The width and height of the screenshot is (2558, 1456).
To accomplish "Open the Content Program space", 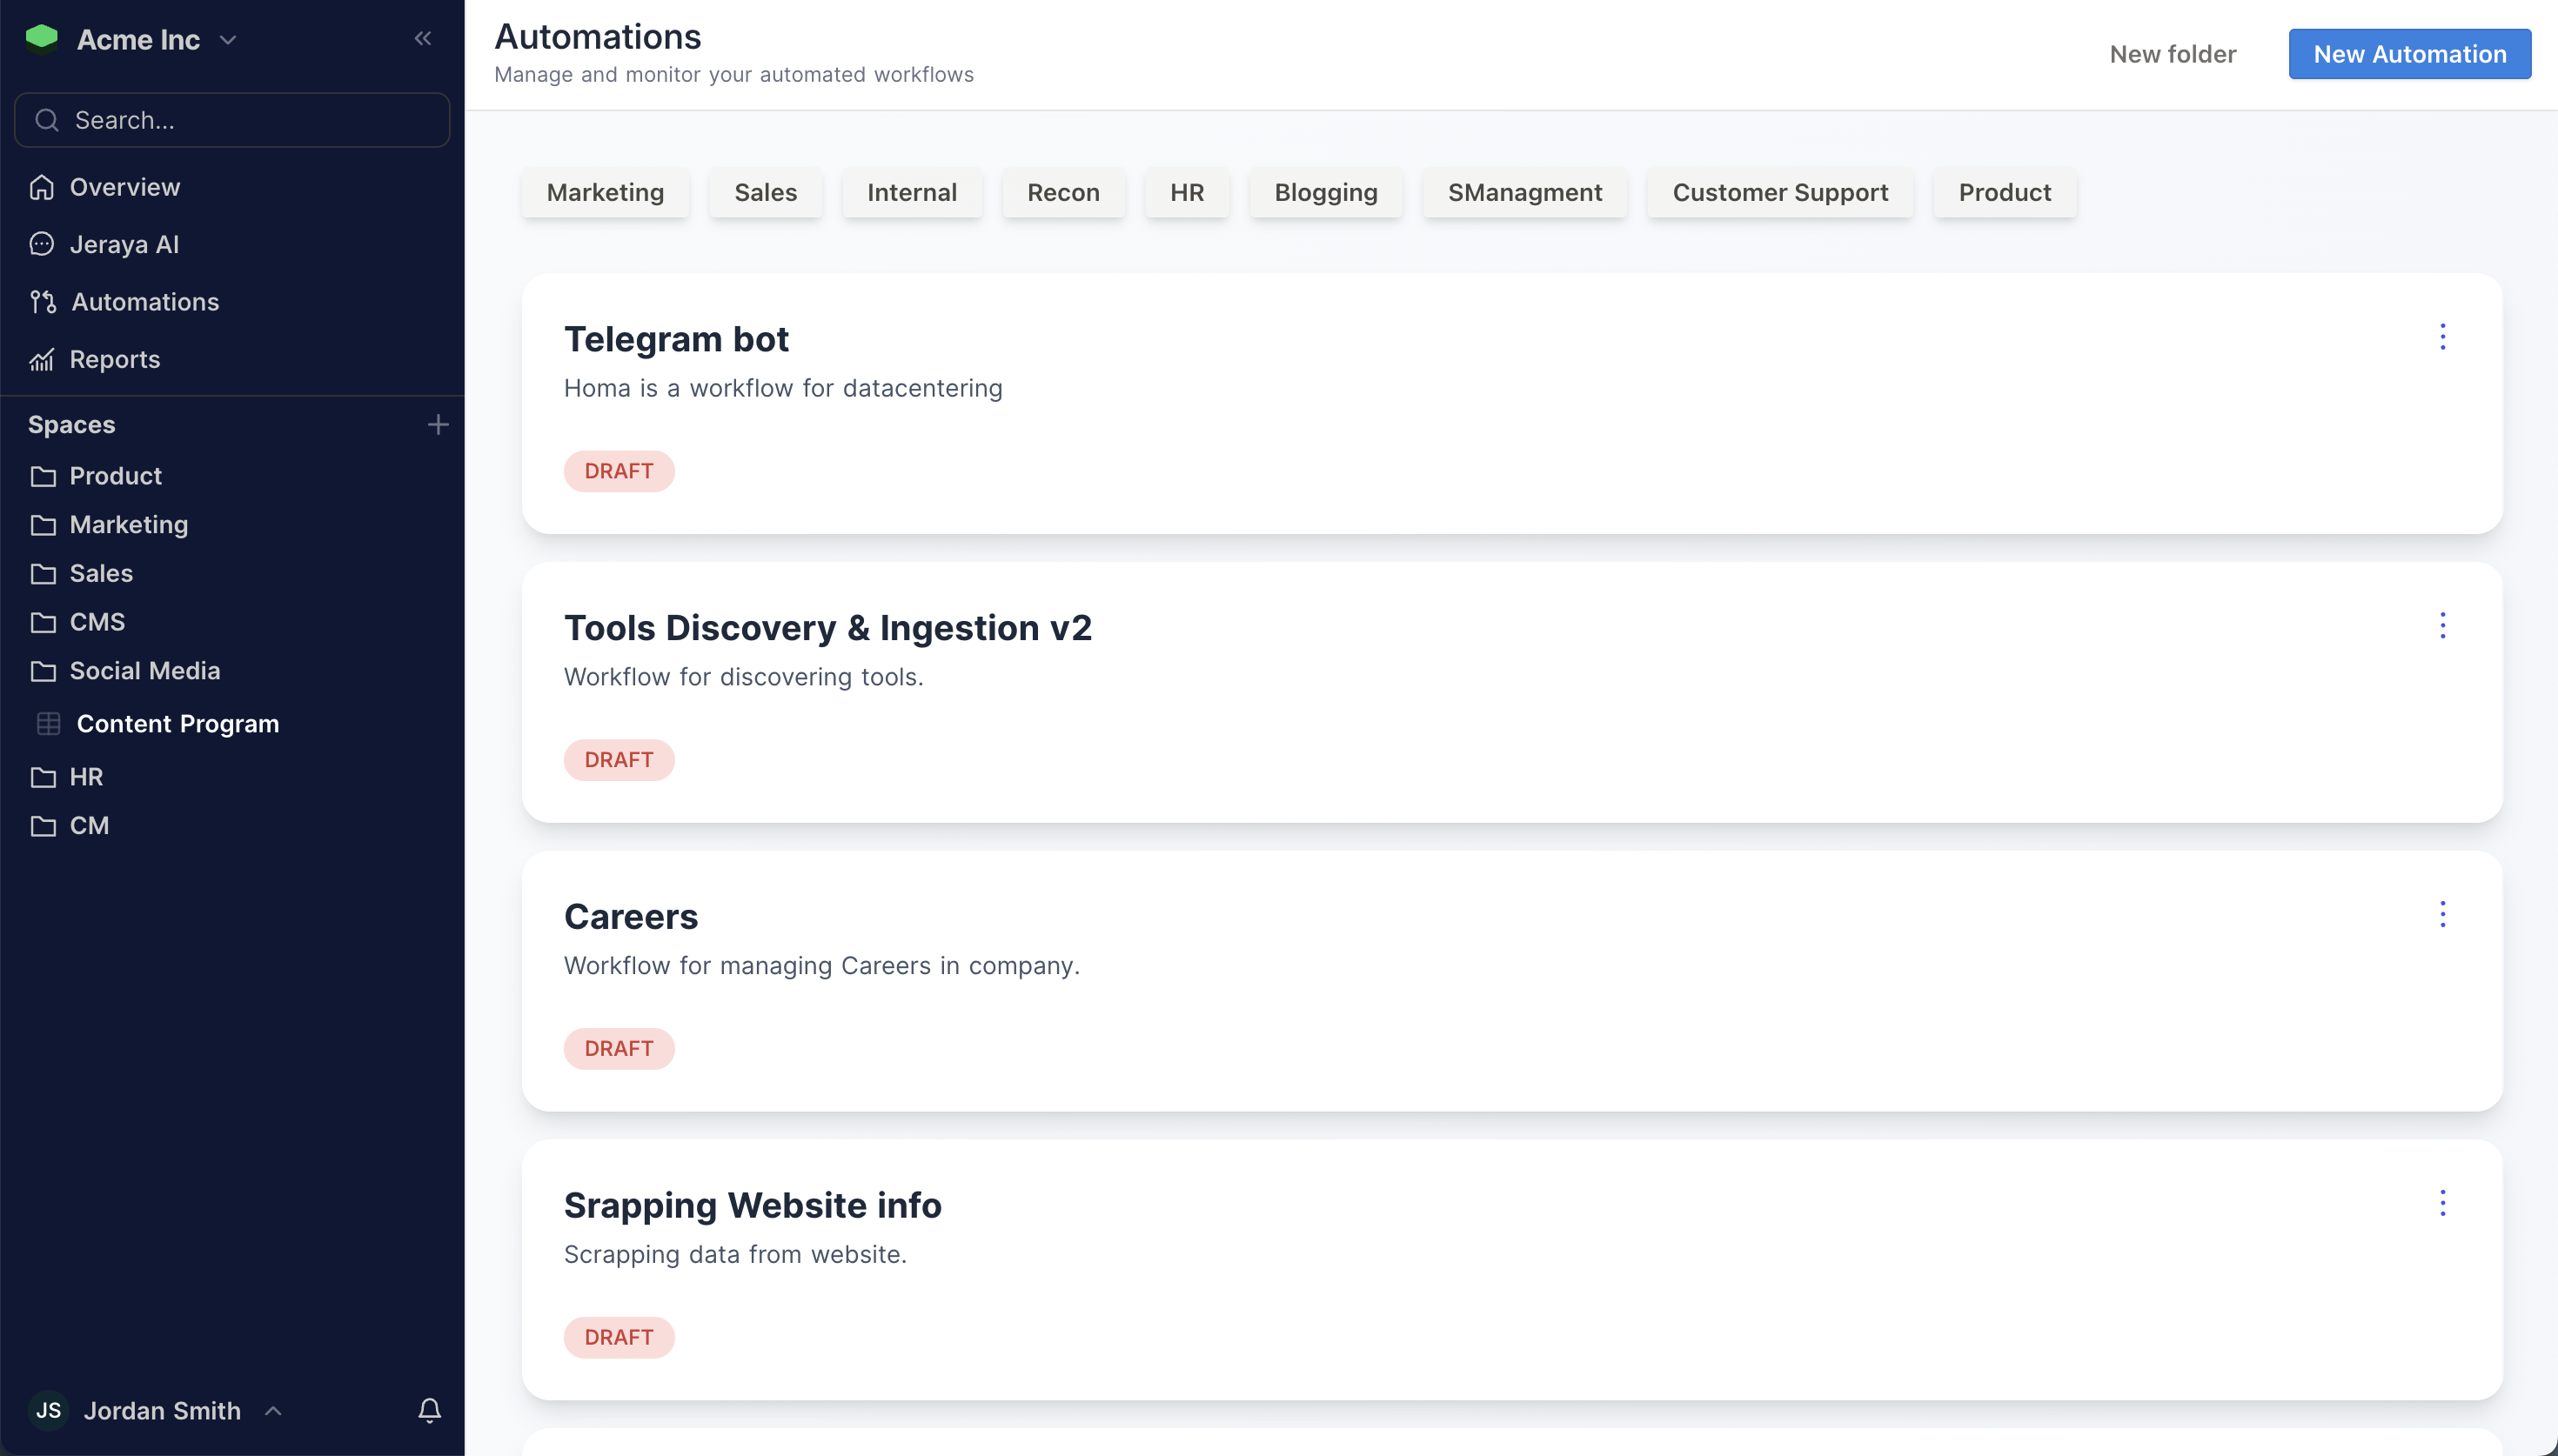I will pyautogui.click(x=177, y=724).
